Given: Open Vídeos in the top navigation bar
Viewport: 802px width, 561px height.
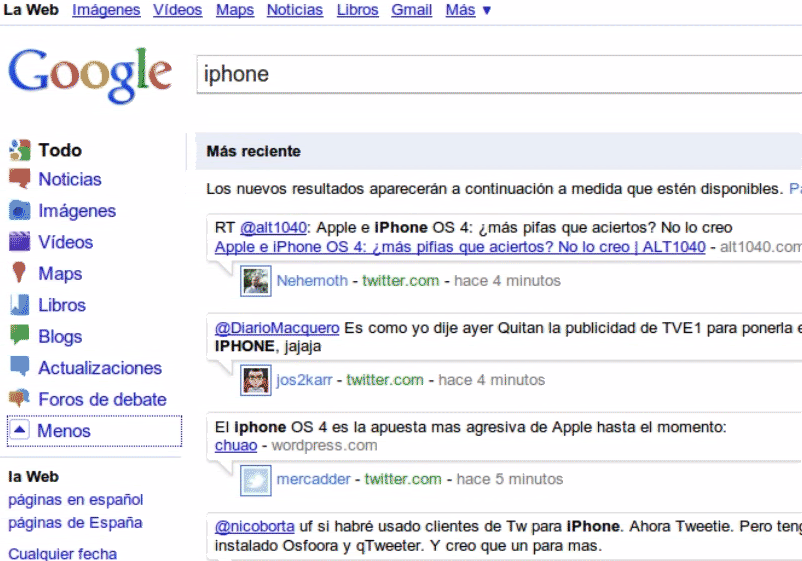Looking at the screenshot, I should click(177, 10).
